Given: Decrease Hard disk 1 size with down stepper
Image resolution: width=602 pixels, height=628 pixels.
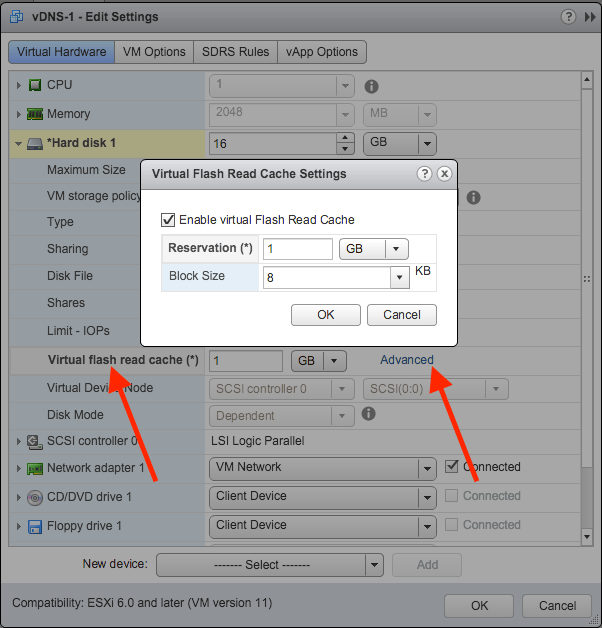Looking at the screenshot, I should click(x=345, y=149).
